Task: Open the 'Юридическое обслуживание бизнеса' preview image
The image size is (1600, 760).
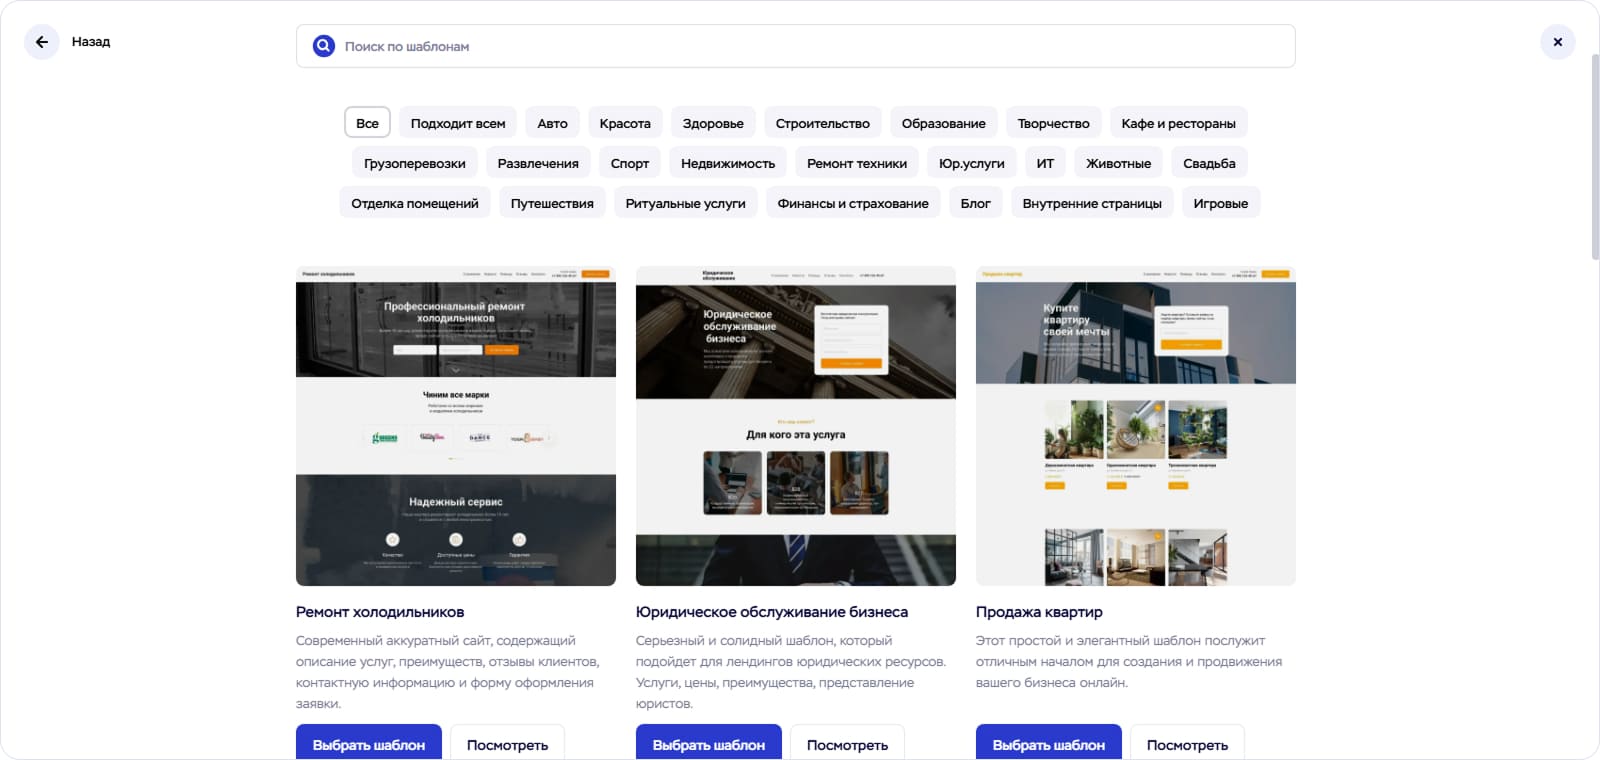Action: (x=796, y=426)
